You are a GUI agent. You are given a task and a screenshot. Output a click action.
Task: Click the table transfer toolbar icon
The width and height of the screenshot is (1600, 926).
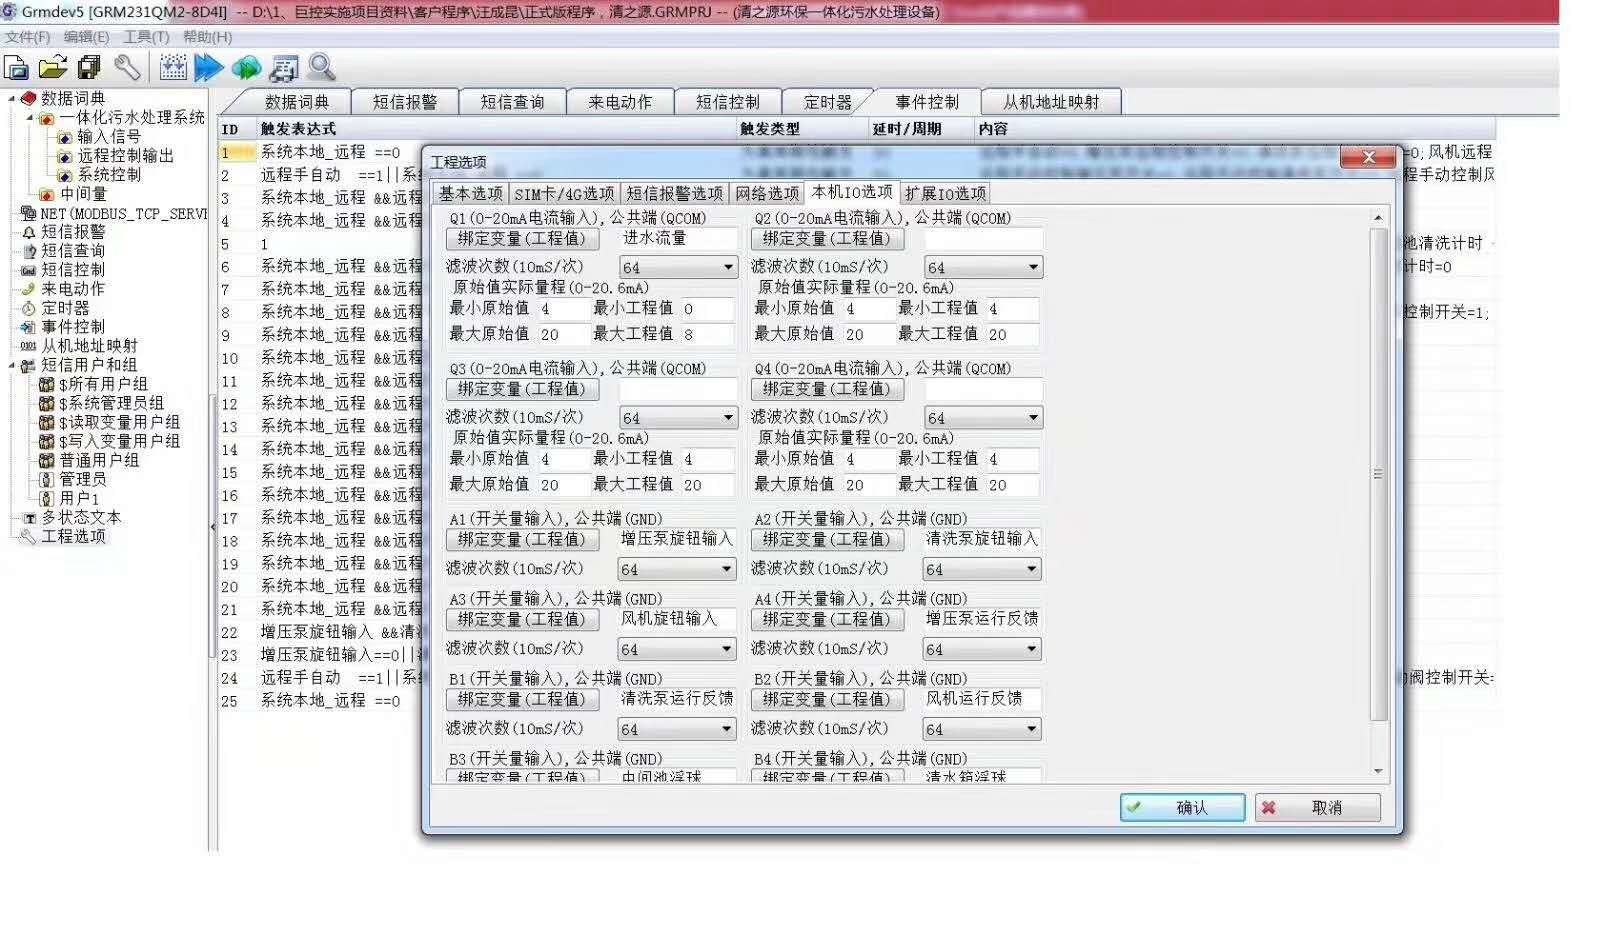click(x=284, y=68)
